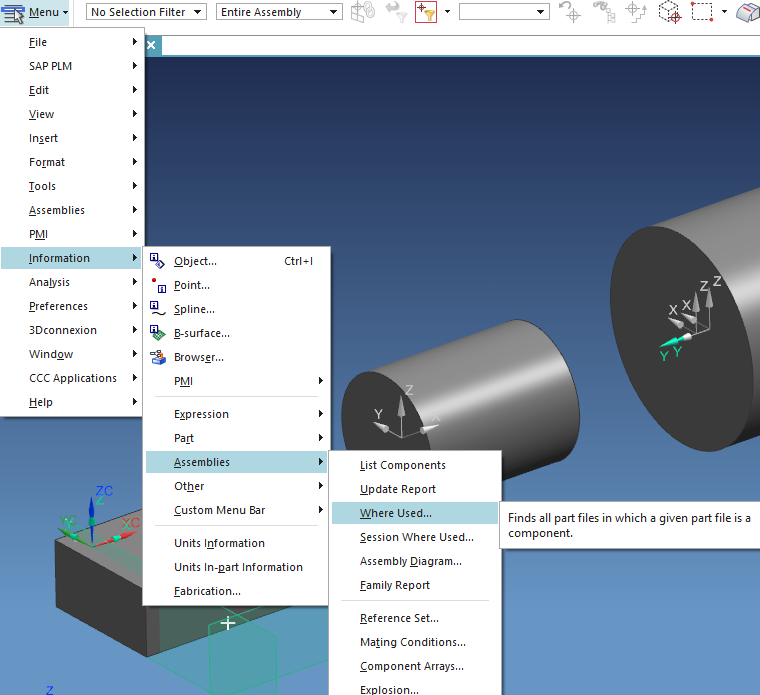Choose List Components from Assemblies submenu
The width and height of the screenshot is (760, 695).
(403, 465)
